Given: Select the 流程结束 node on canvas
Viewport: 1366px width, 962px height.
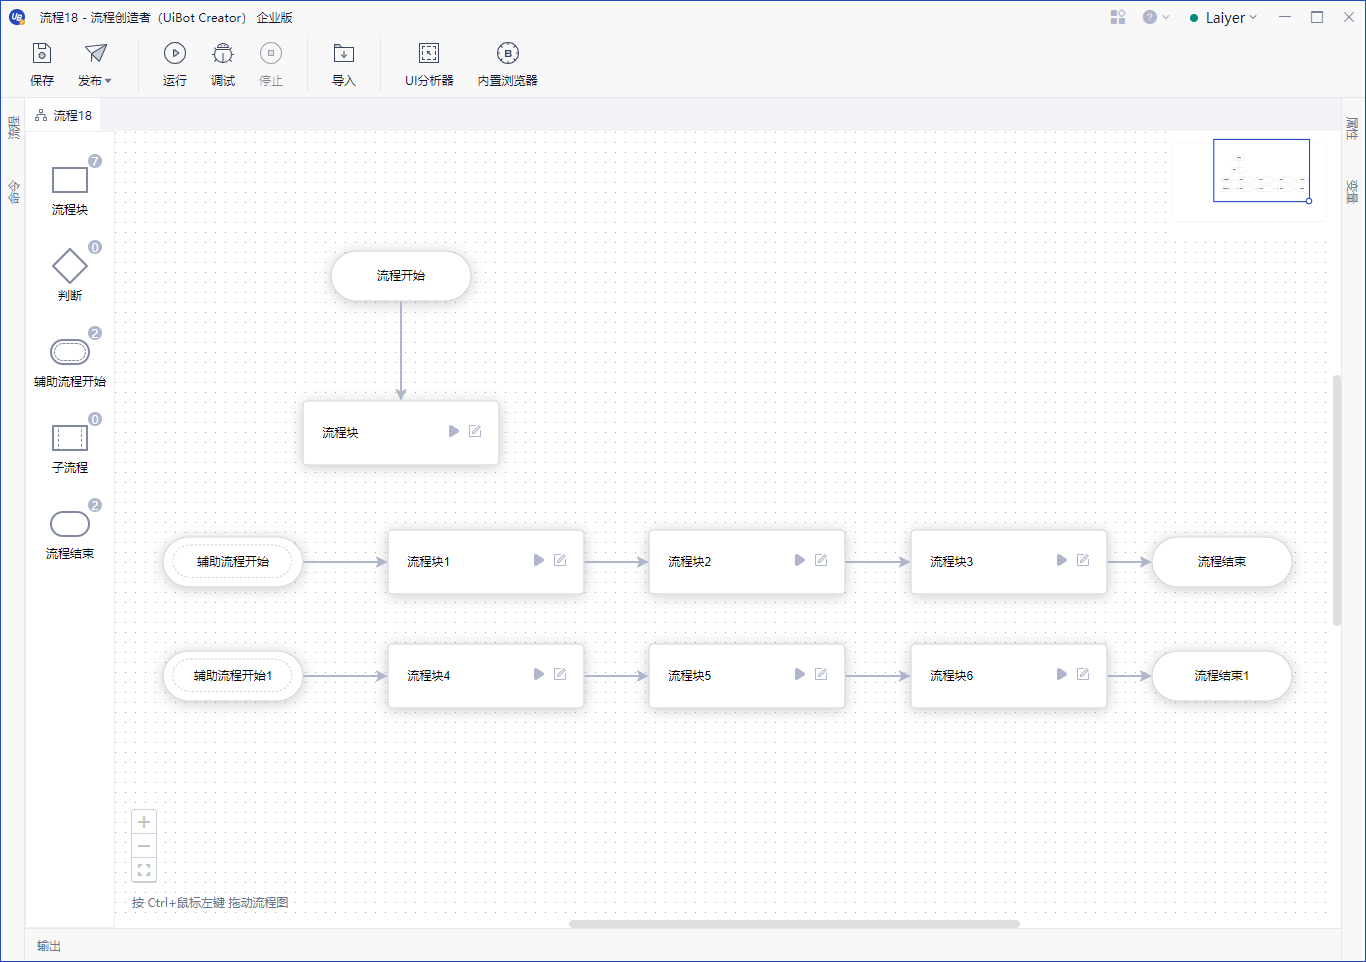Looking at the screenshot, I should point(1222,562).
